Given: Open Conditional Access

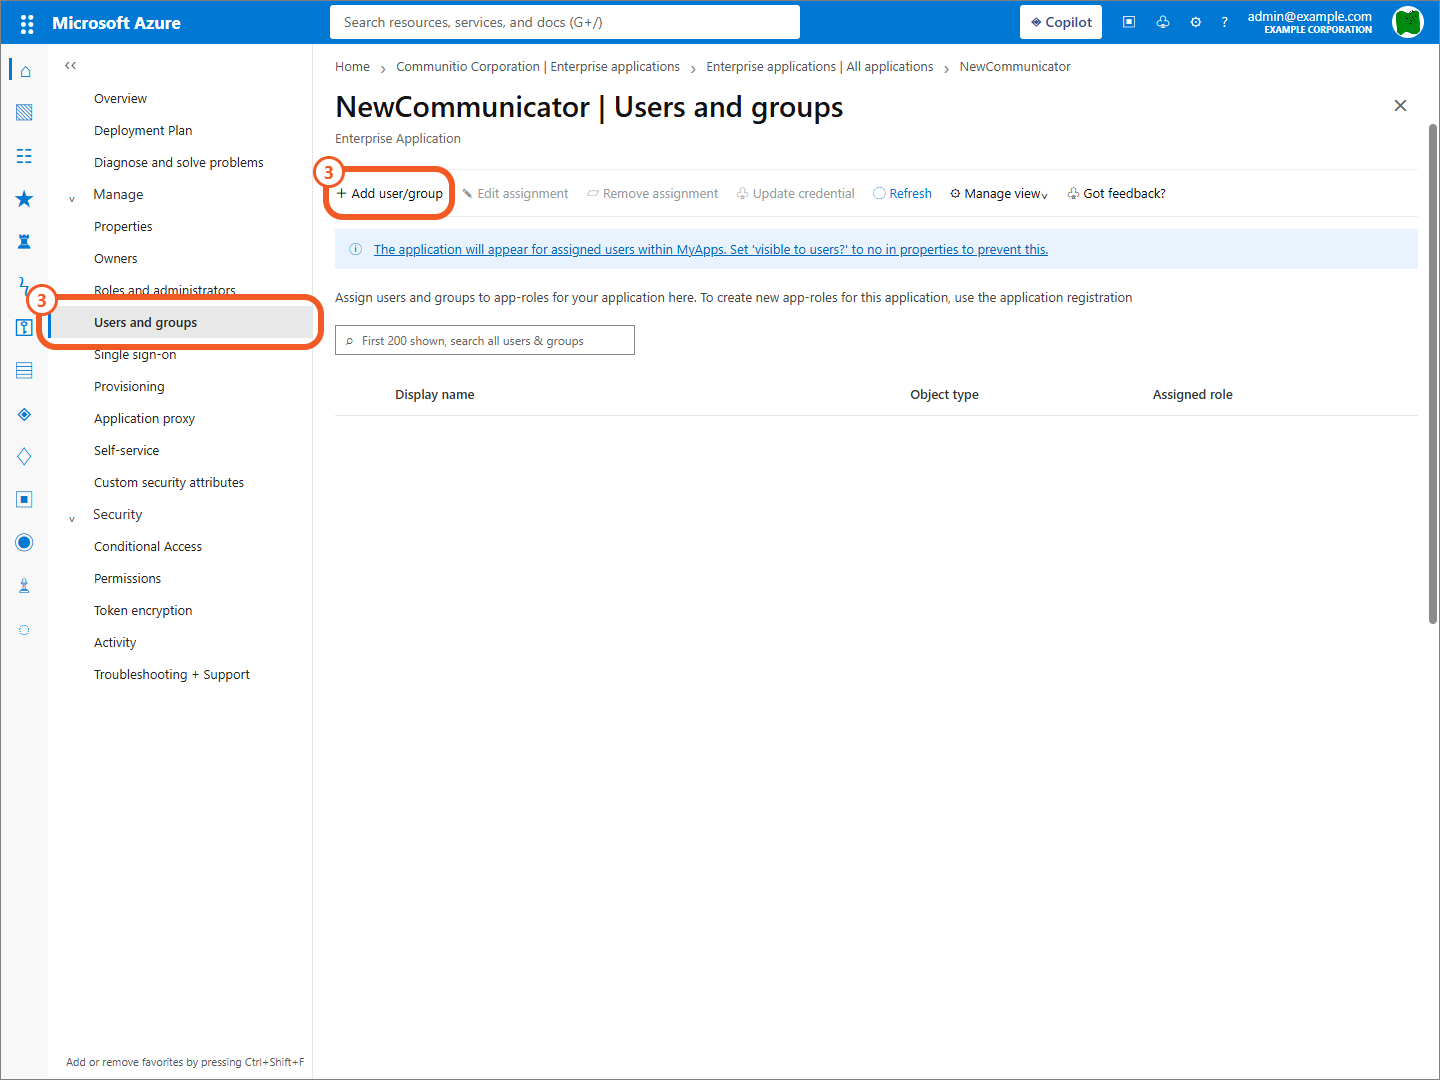Looking at the screenshot, I should (148, 547).
